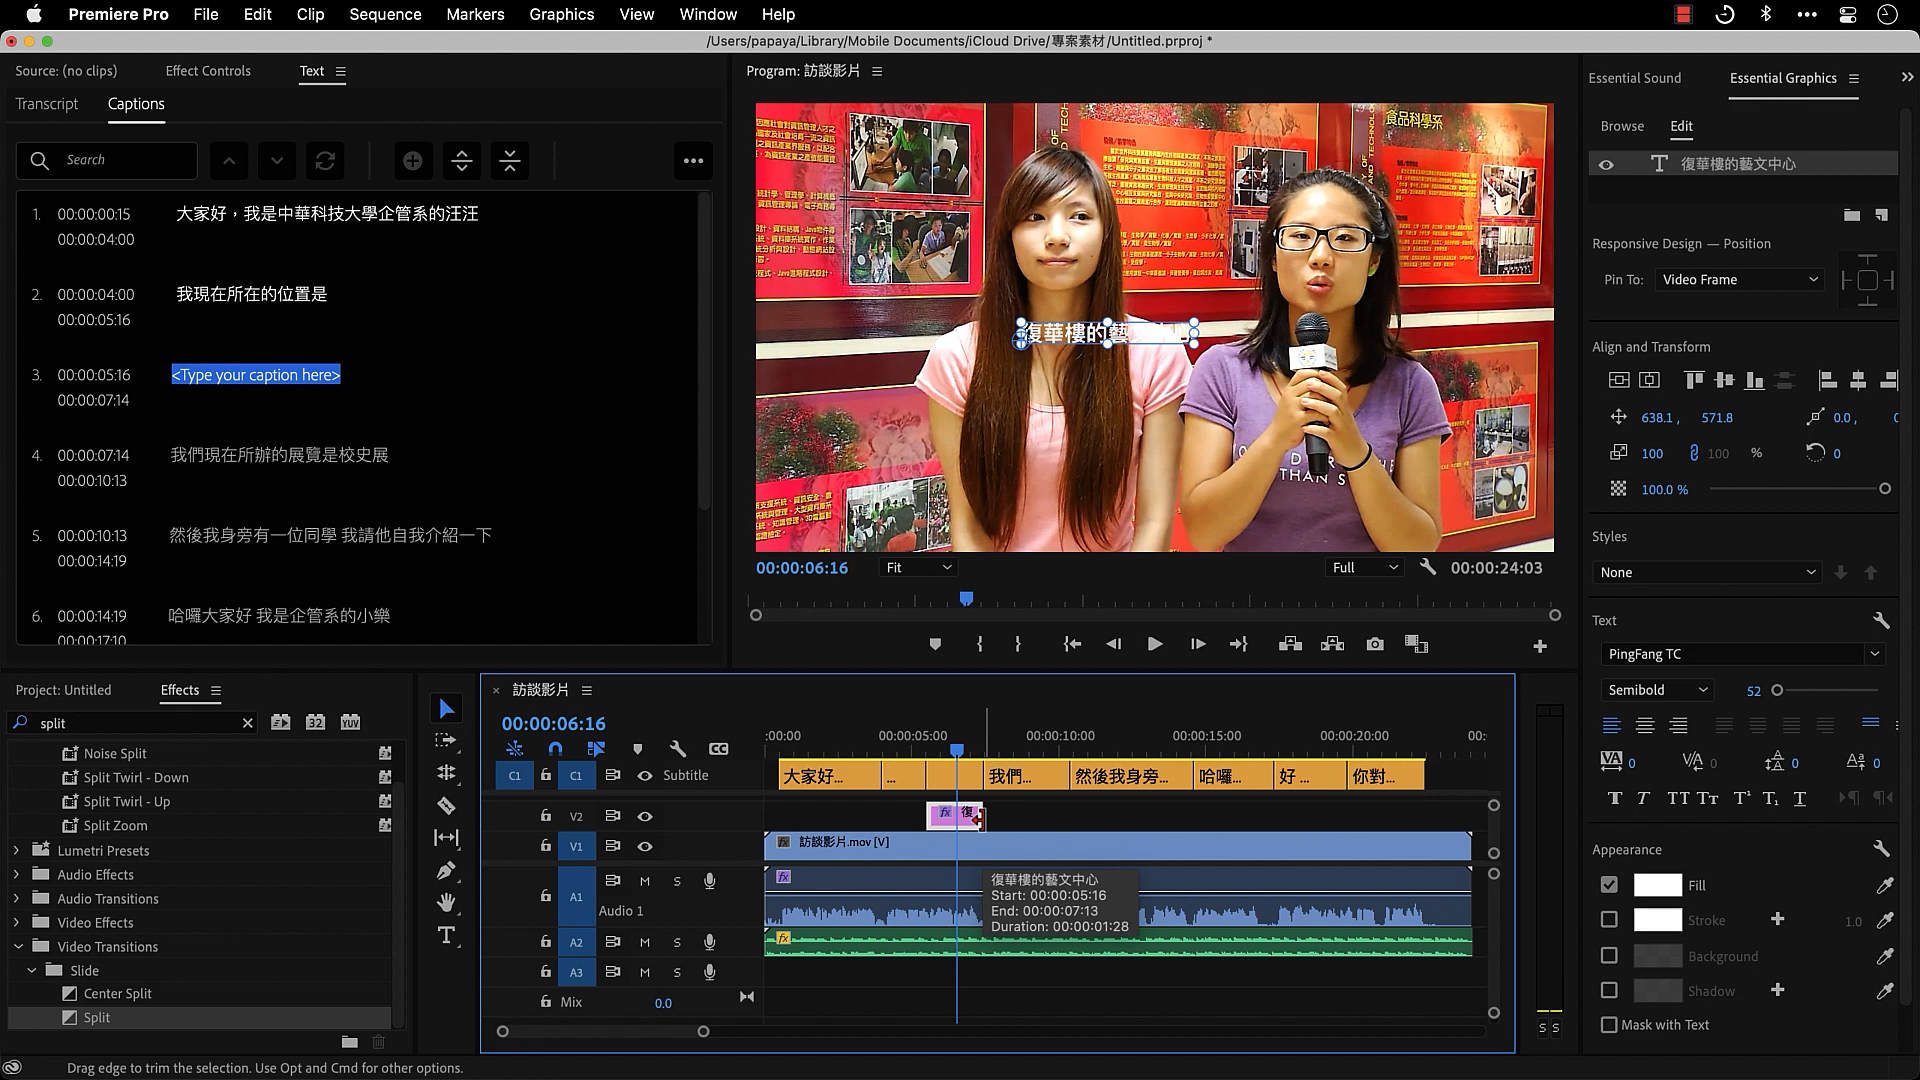Click the Export Frame camera icon
The width and height of the screenshot is (1920, 1080).
point(1375,645)
